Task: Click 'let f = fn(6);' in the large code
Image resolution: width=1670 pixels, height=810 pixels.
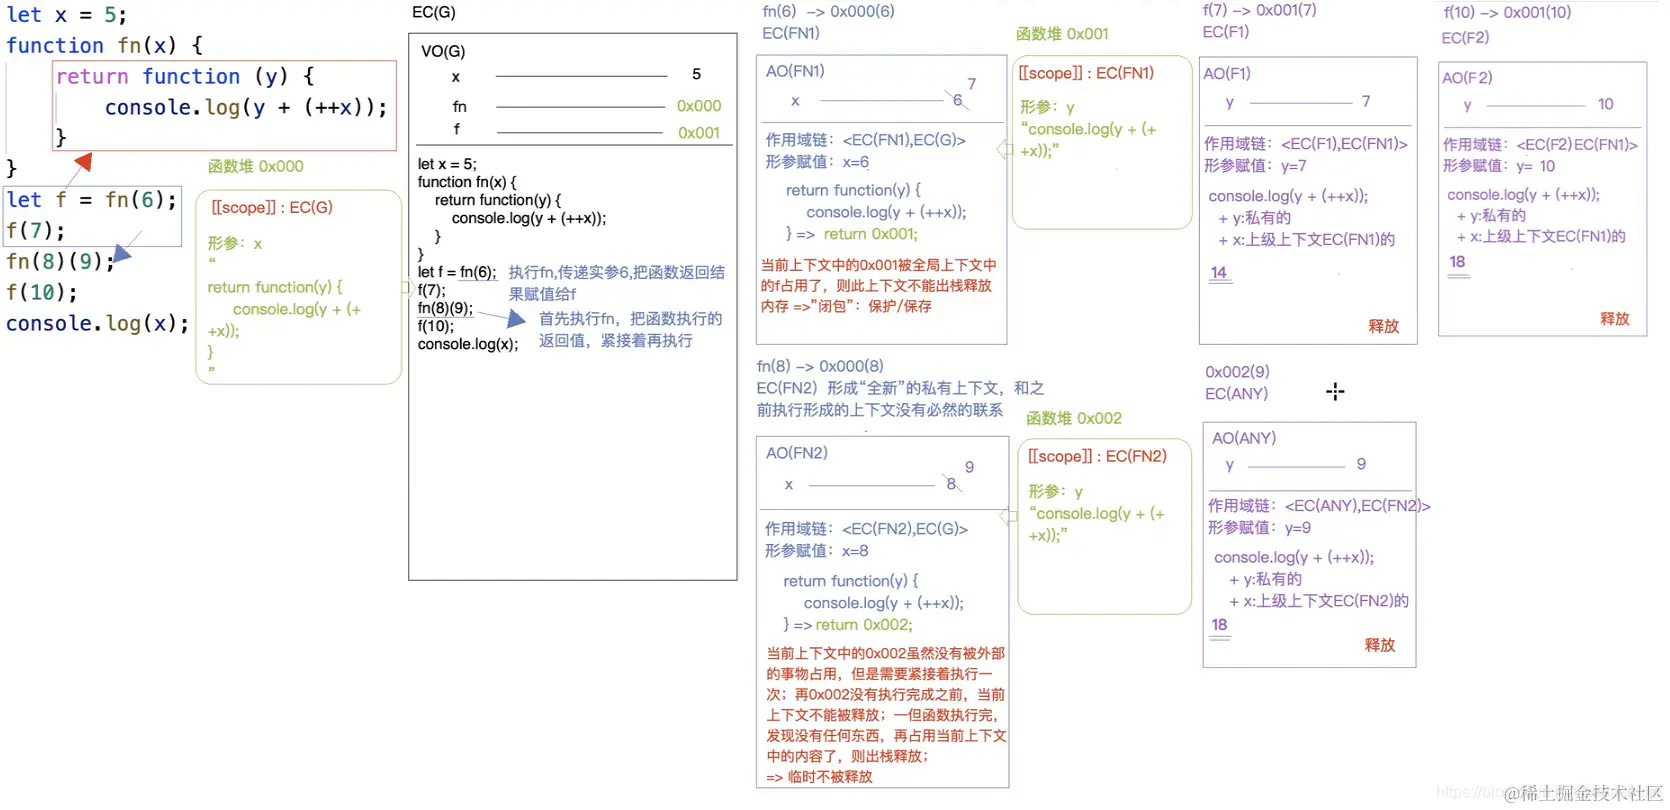Action: [x=91, y=200]
